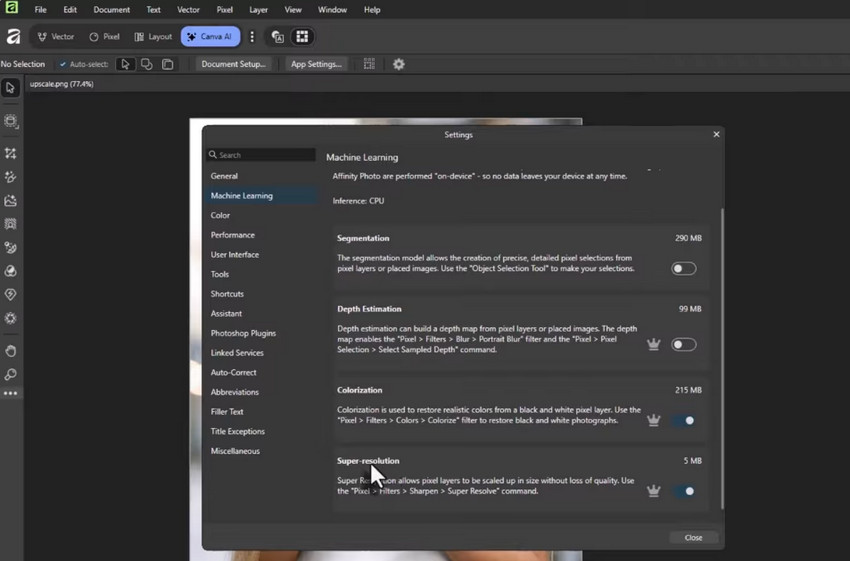Uncheck the Auto-select checkbox
Image resolution: width=850 pixels, height=561 pixels.
[63, 65]
